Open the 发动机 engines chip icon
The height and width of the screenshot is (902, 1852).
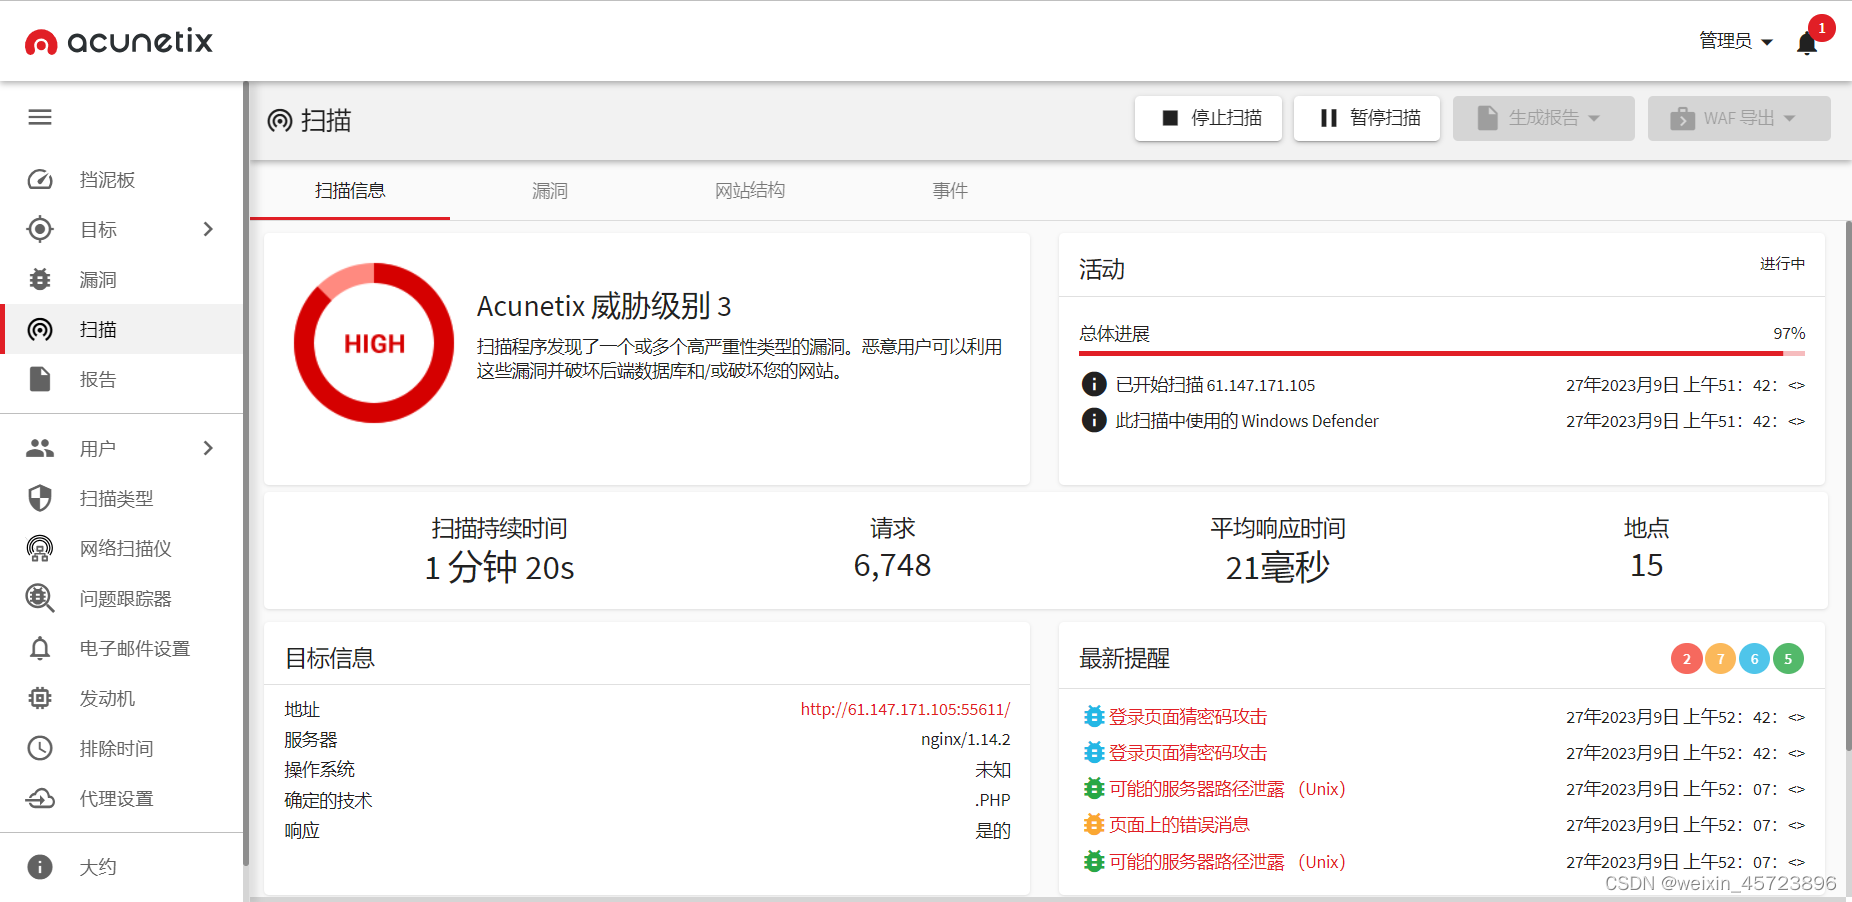click(40, 698)
